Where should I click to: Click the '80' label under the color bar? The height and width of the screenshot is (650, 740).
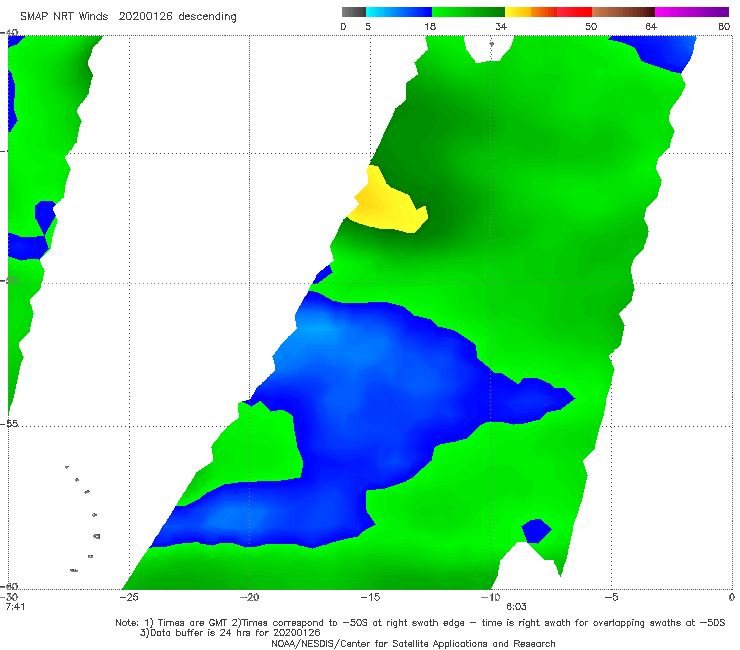[724, 26]
